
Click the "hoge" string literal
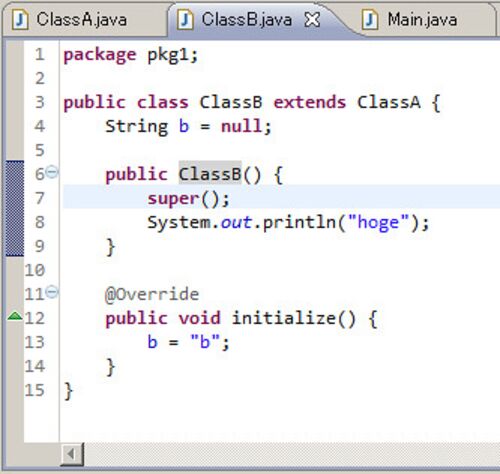tap(378, 222)
